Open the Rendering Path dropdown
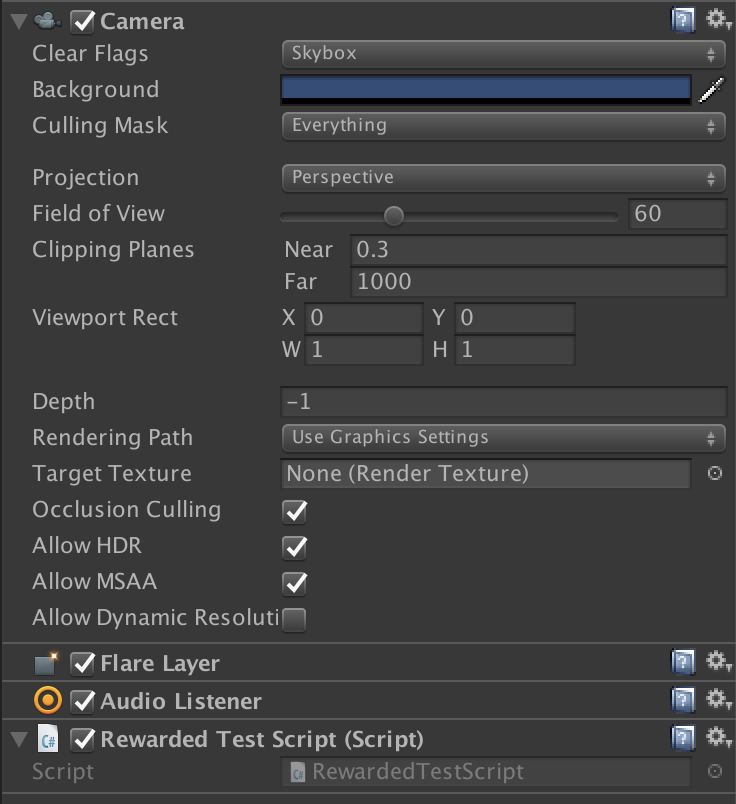 pyautogui.click(x=503, y=438)
